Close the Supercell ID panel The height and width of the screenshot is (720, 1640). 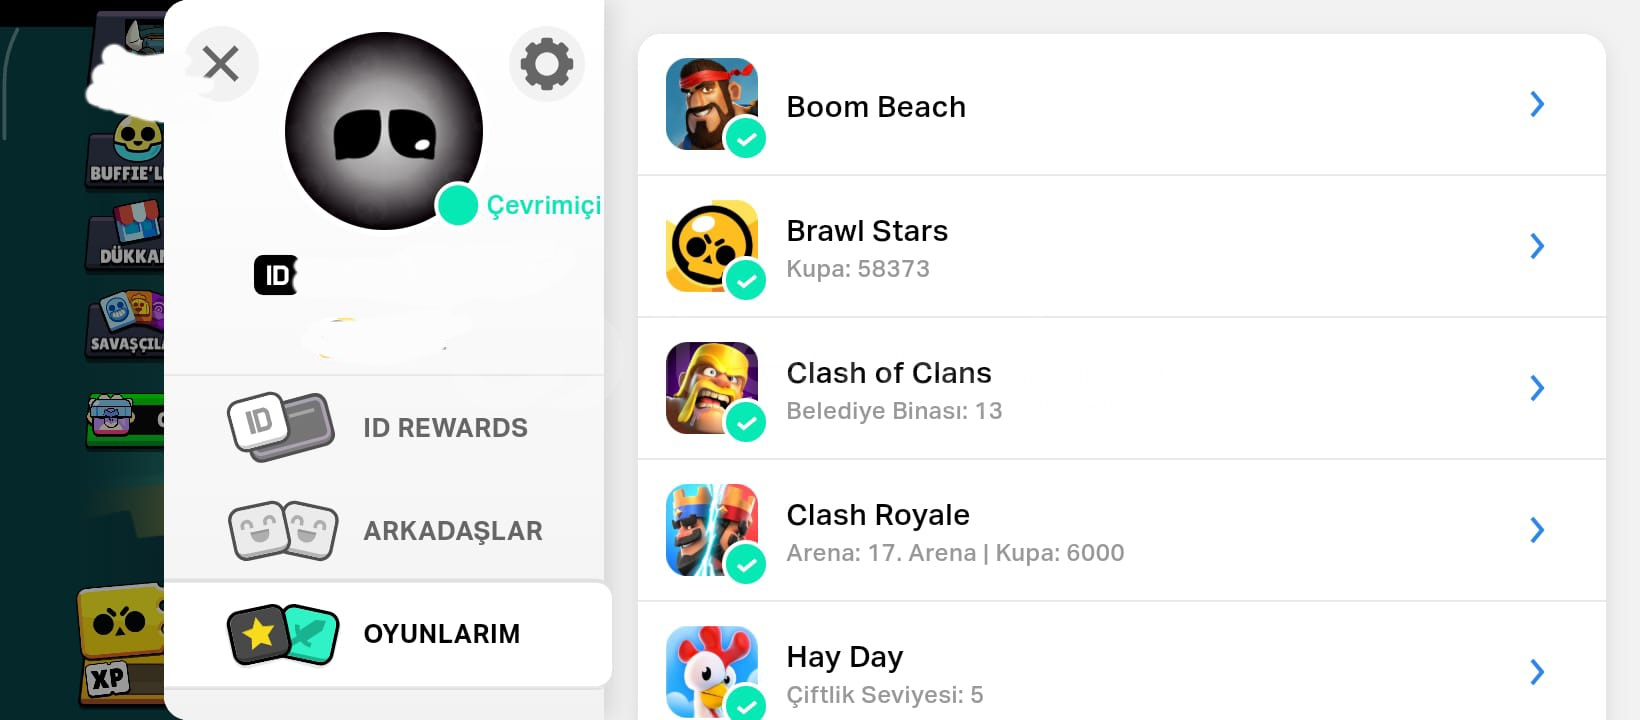click(221, 64)
